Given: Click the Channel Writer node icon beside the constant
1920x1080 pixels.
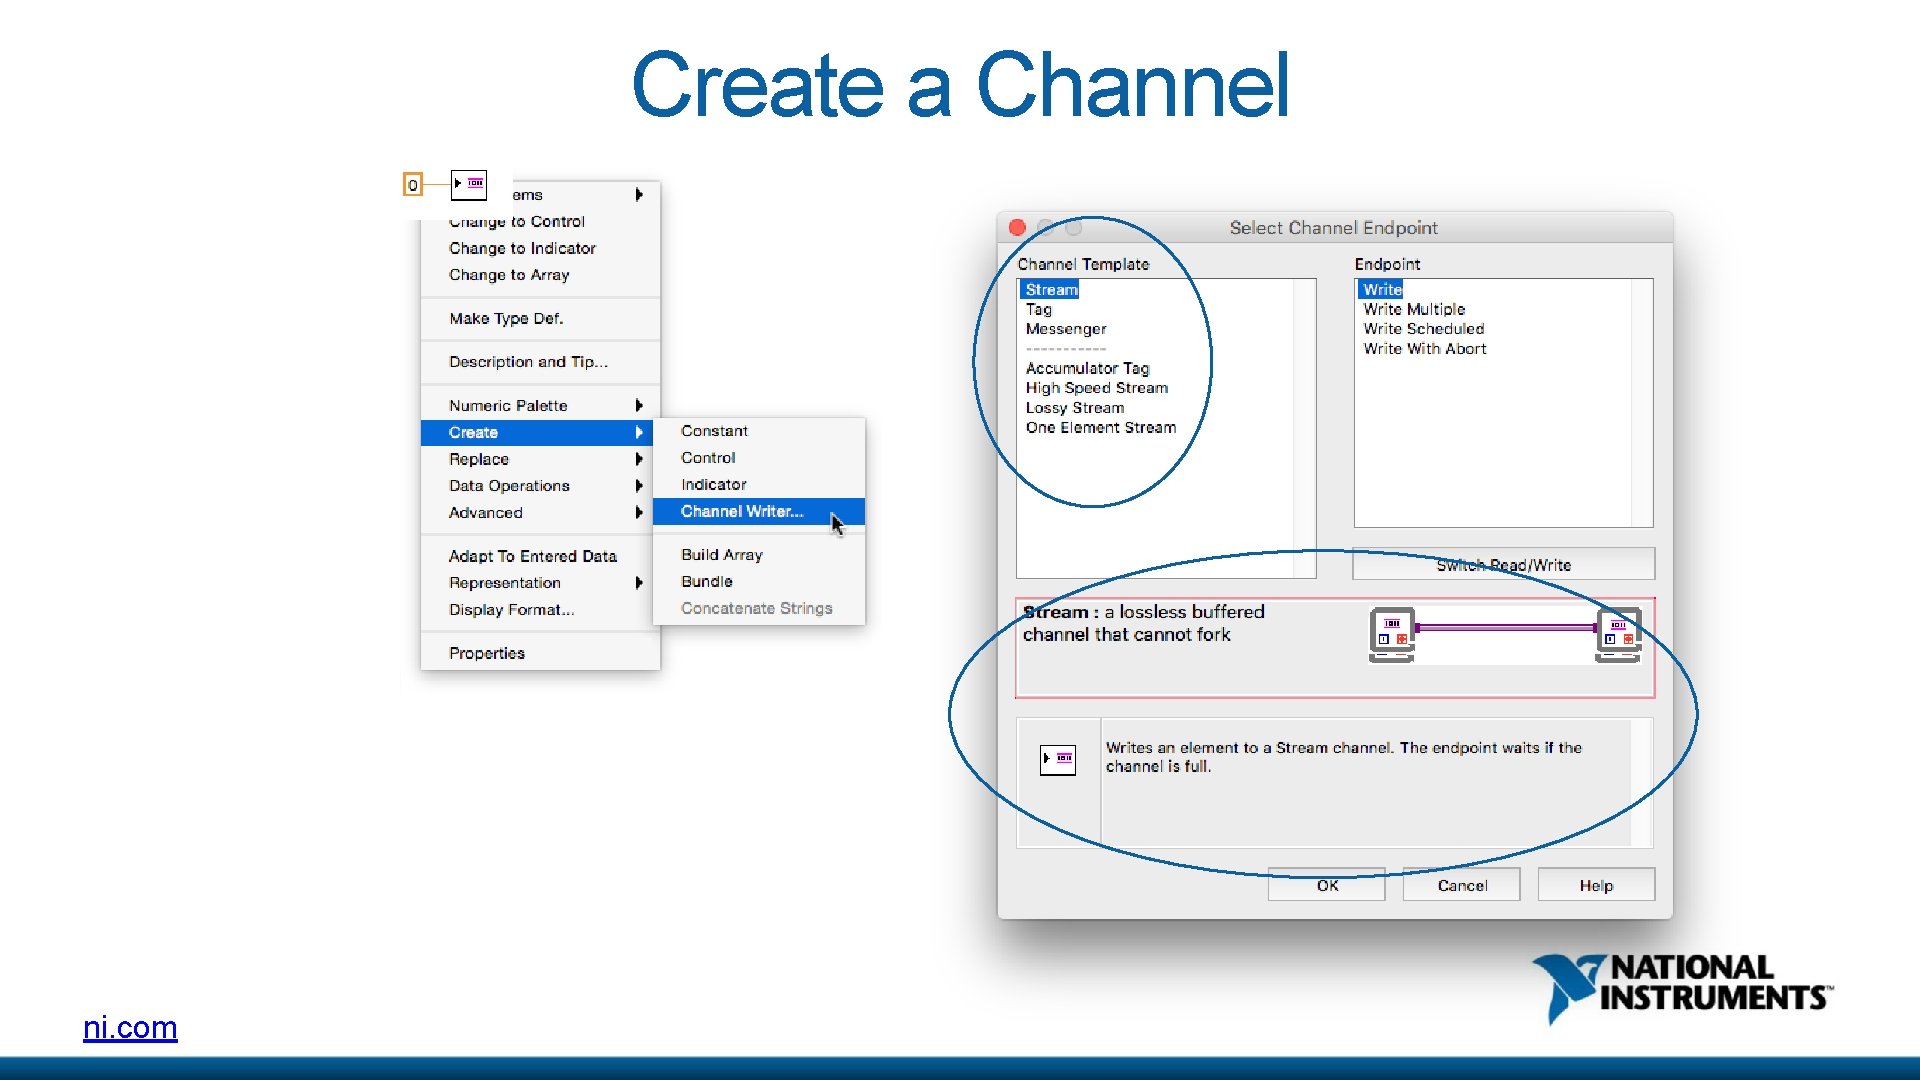Looking at the screenshot, I should point(468,183).
